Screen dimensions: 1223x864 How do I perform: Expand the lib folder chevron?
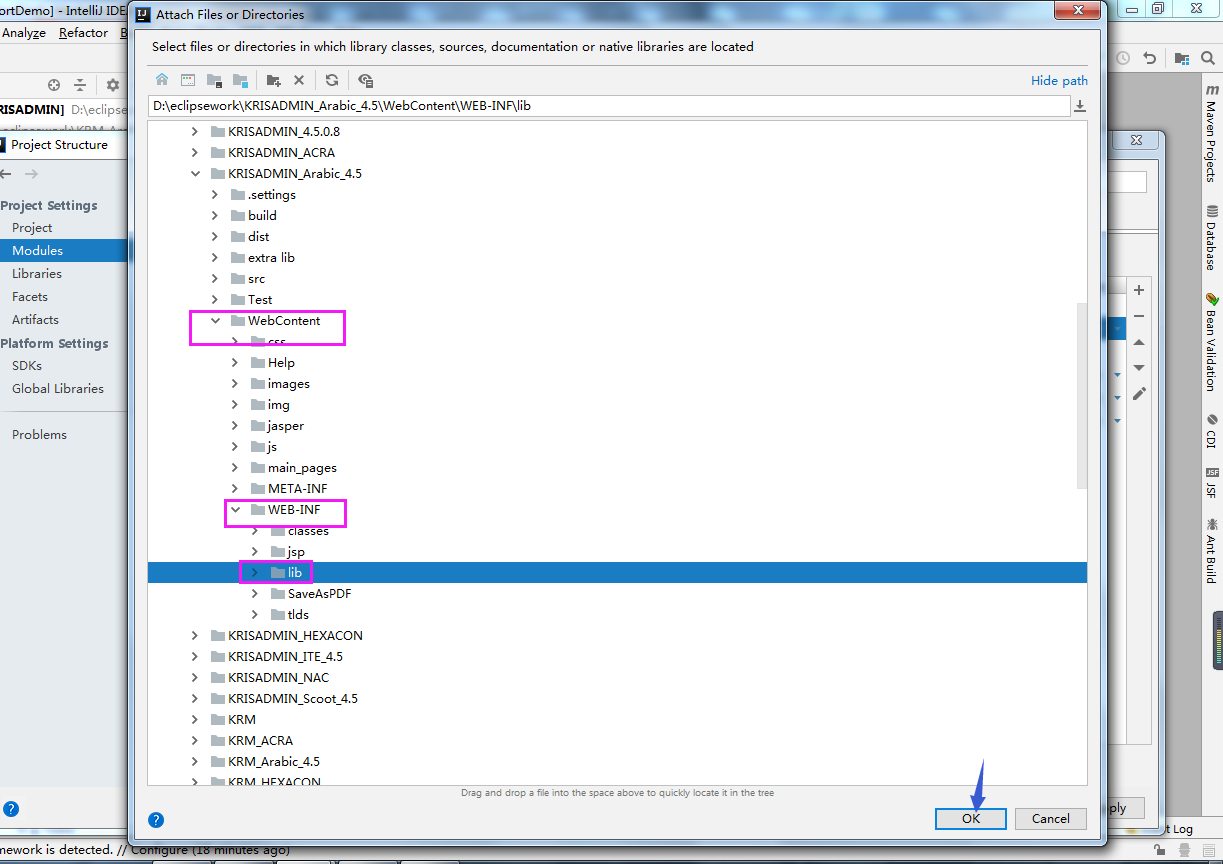pos(255,572)
